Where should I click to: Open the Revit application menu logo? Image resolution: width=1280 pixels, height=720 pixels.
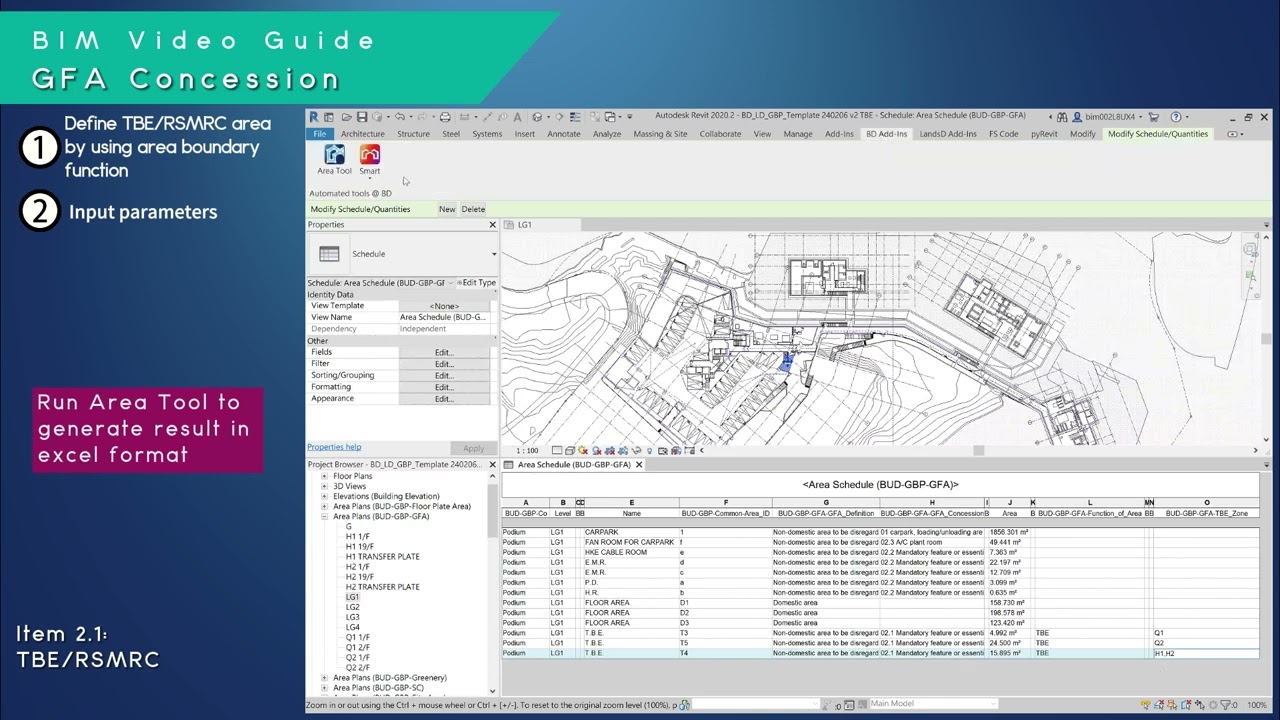314,117
